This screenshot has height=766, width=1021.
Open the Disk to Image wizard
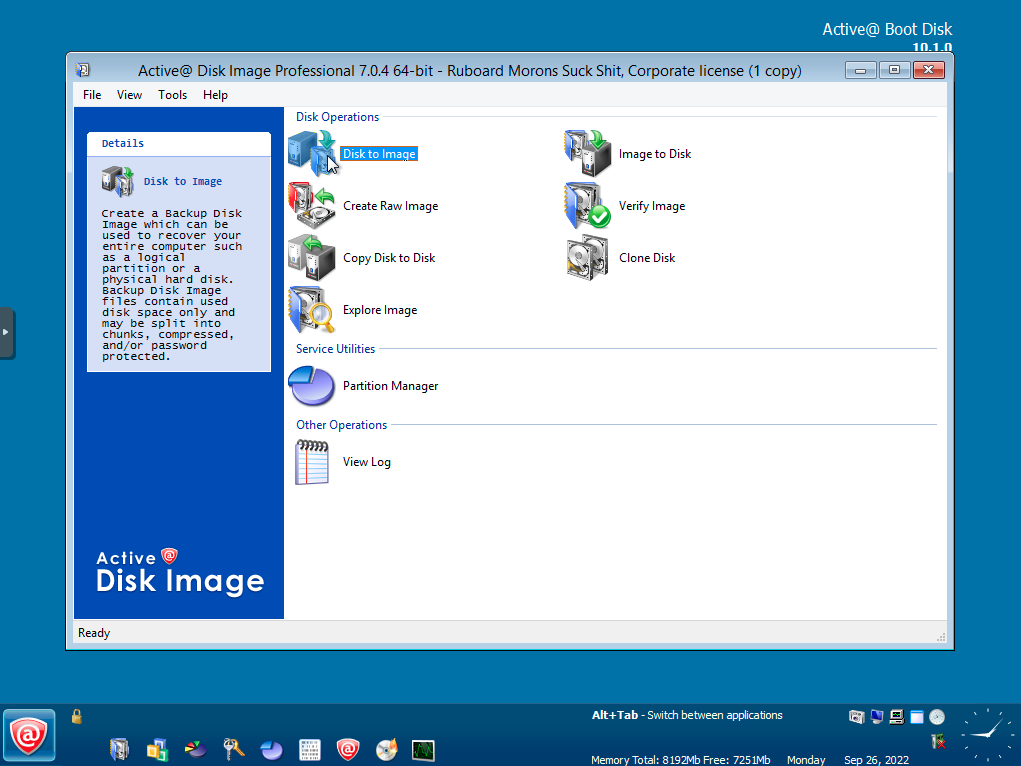(x=378, y=153)
